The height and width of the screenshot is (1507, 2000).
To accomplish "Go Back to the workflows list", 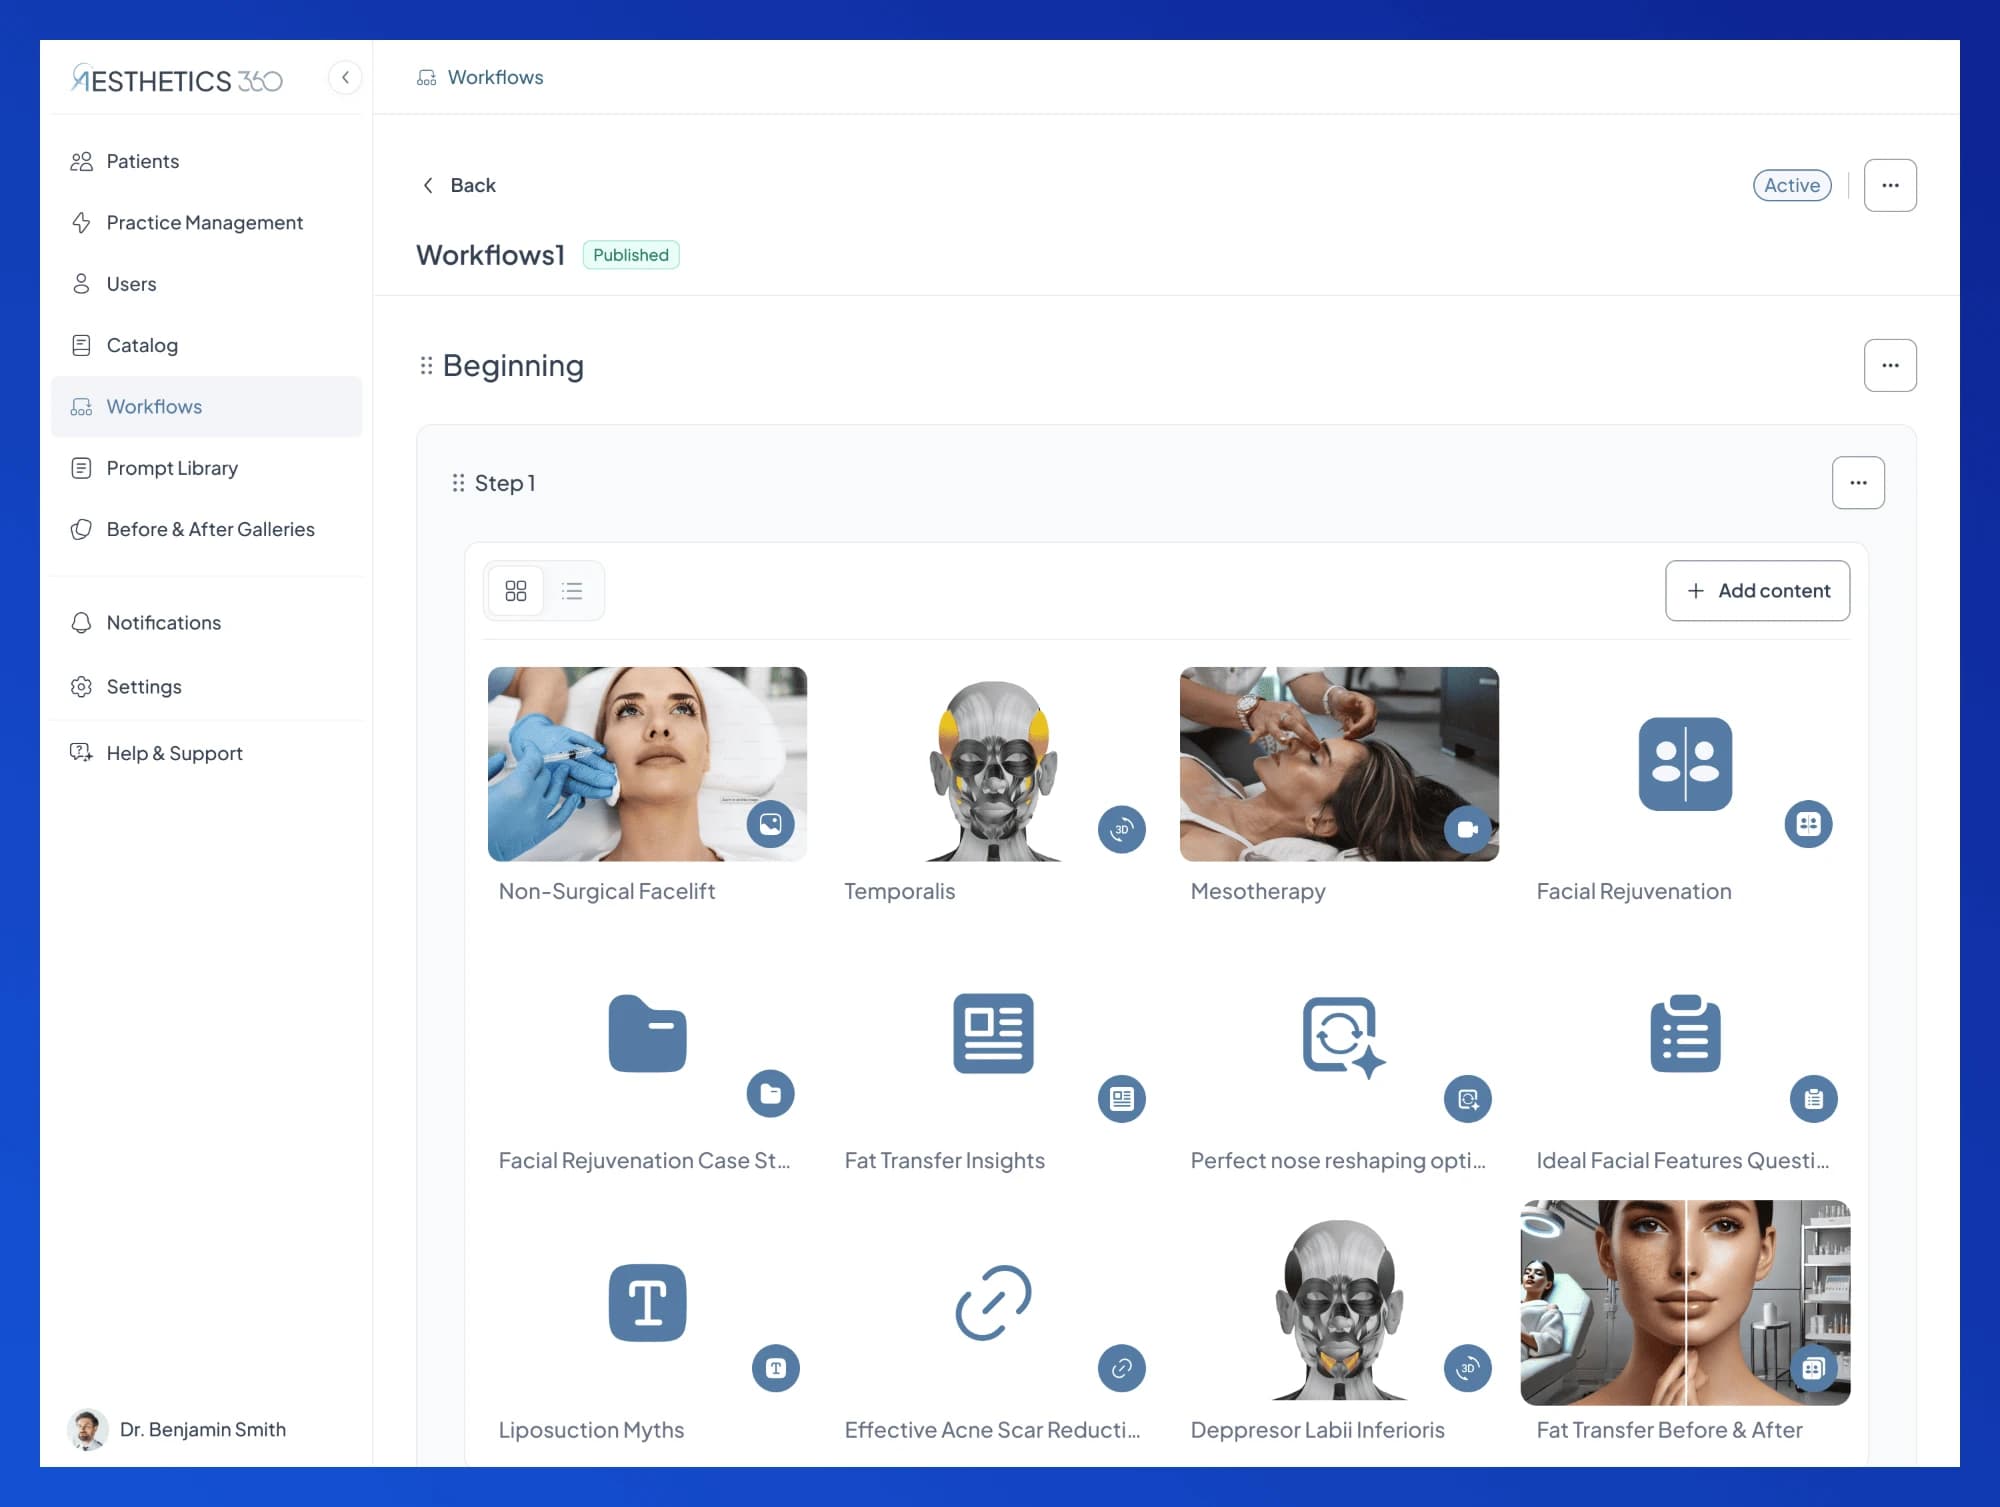I will [x=459, y=185].
